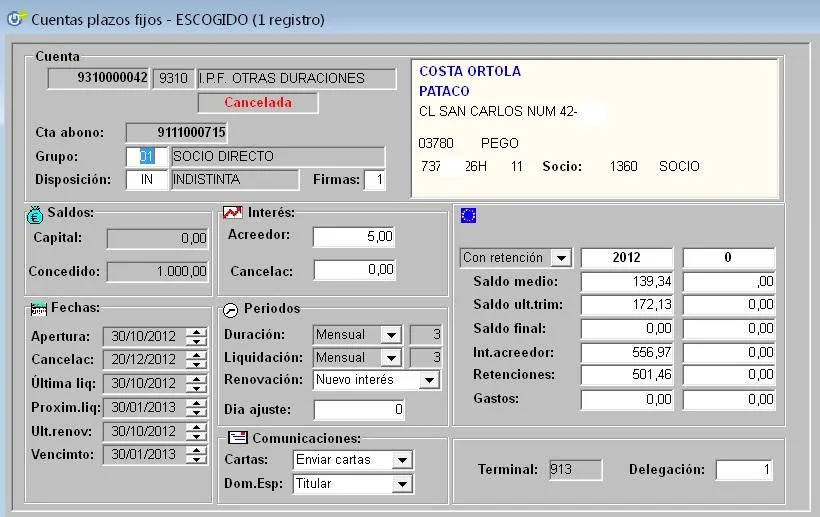Open the Duración Mensual dropdown
The width and height of the screenshot is (820, 517).
point(391,335)
